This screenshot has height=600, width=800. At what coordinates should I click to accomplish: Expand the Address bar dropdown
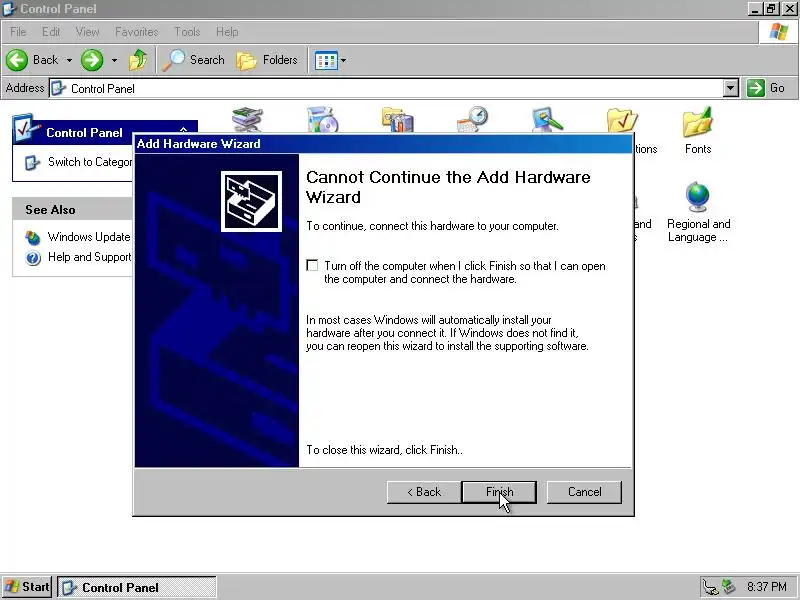pyautogui.click(x=731, y=88)
